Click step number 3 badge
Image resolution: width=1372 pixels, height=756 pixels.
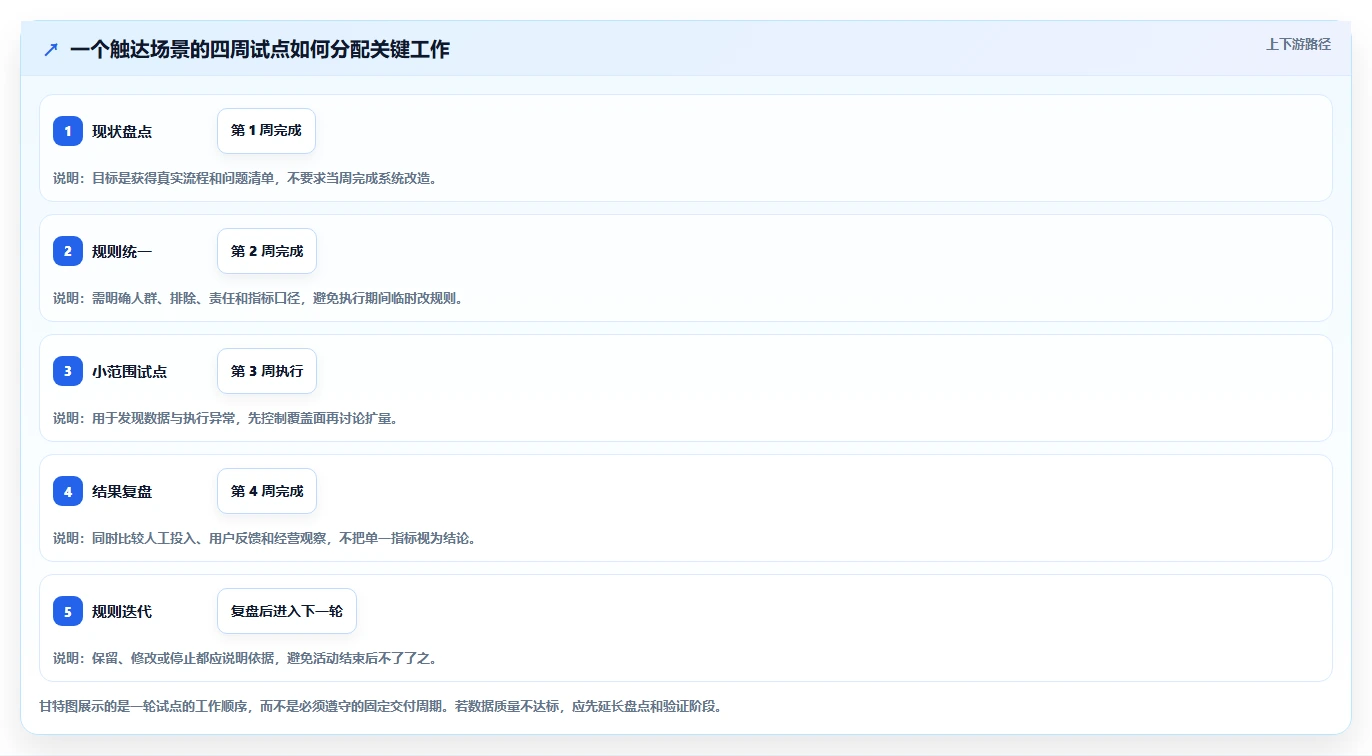(68, 371)
